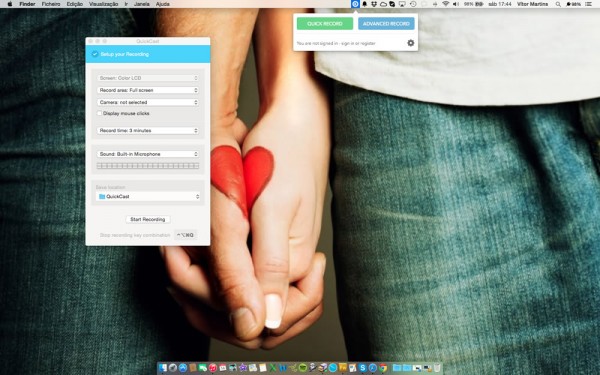Launch iMovie star icon in Dock
600x375 pixels.
[243, 368]
